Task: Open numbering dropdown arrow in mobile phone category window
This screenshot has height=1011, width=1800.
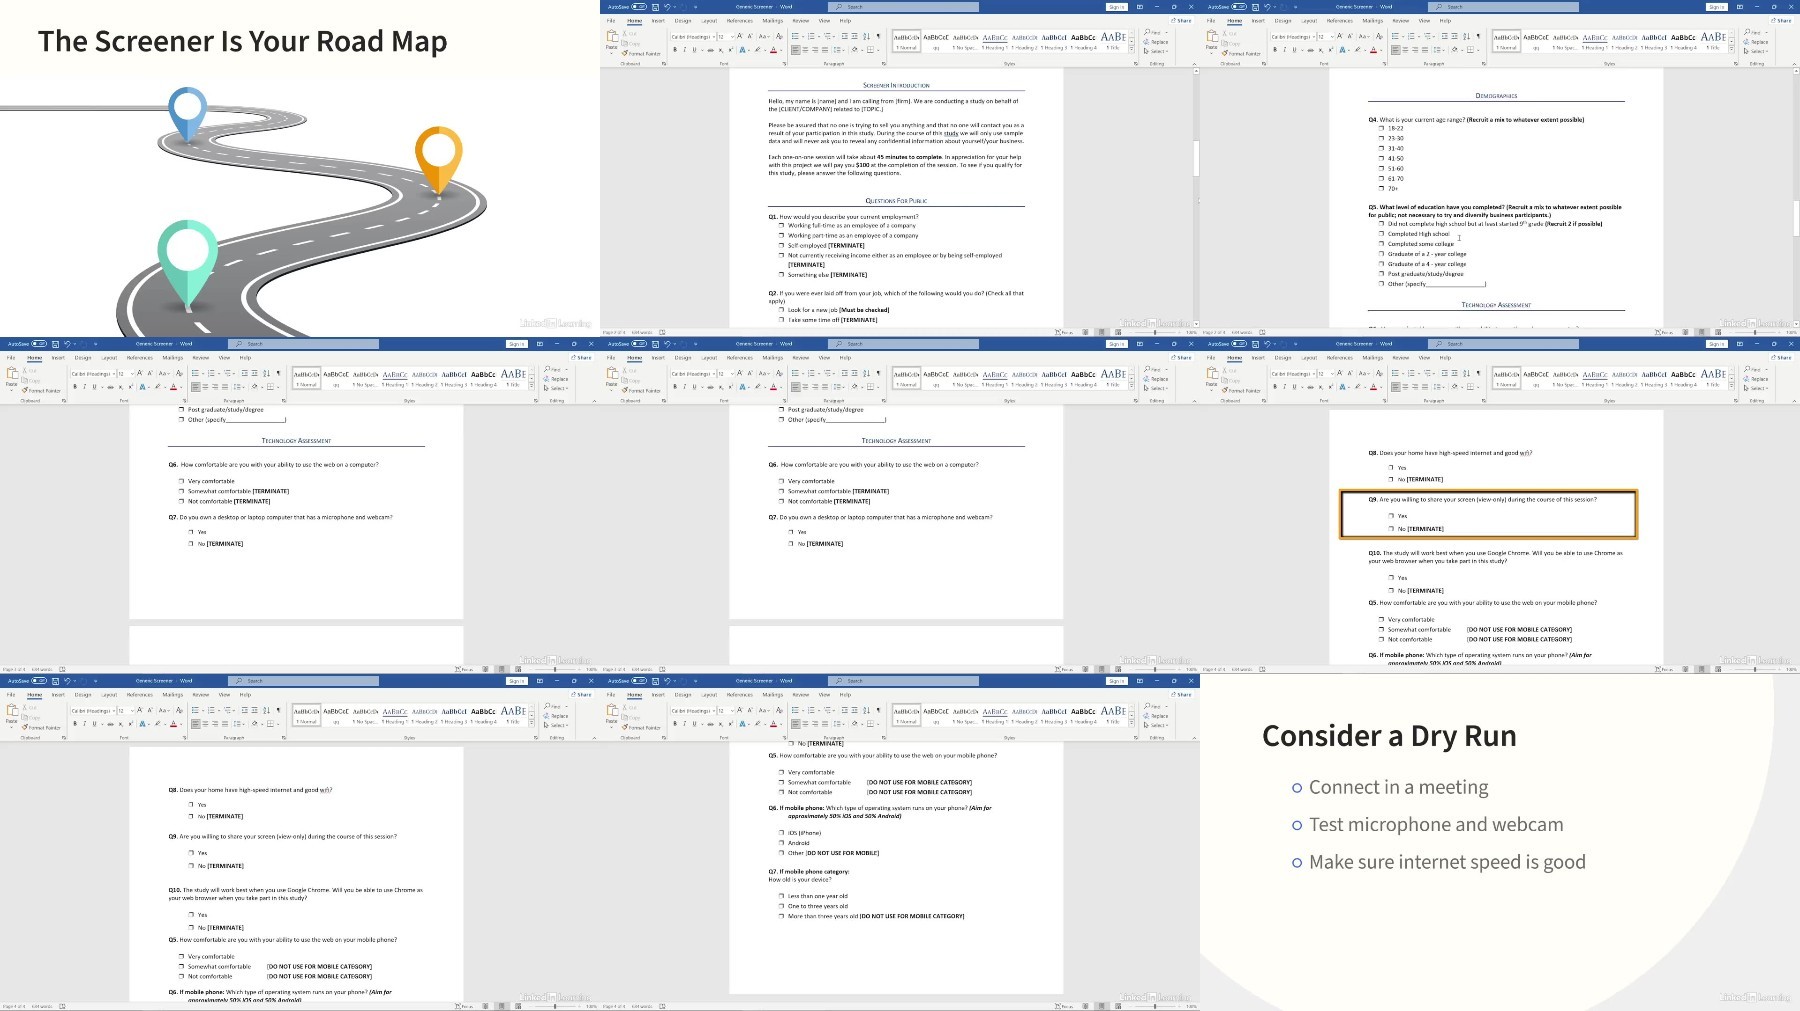Action: coord(819,710)
